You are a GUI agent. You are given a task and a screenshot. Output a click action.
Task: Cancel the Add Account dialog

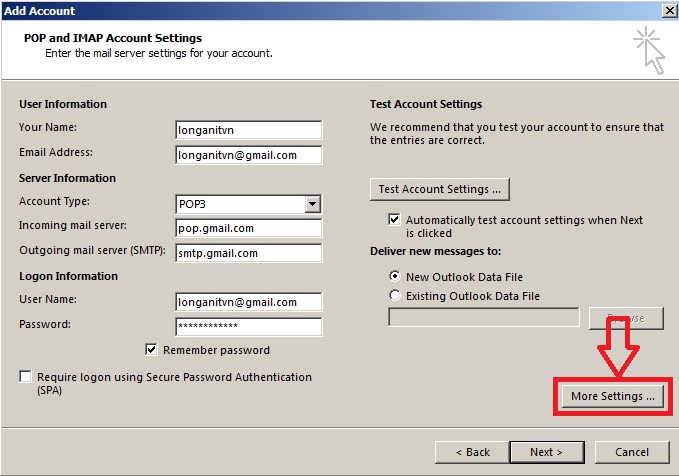coord(632,452)
